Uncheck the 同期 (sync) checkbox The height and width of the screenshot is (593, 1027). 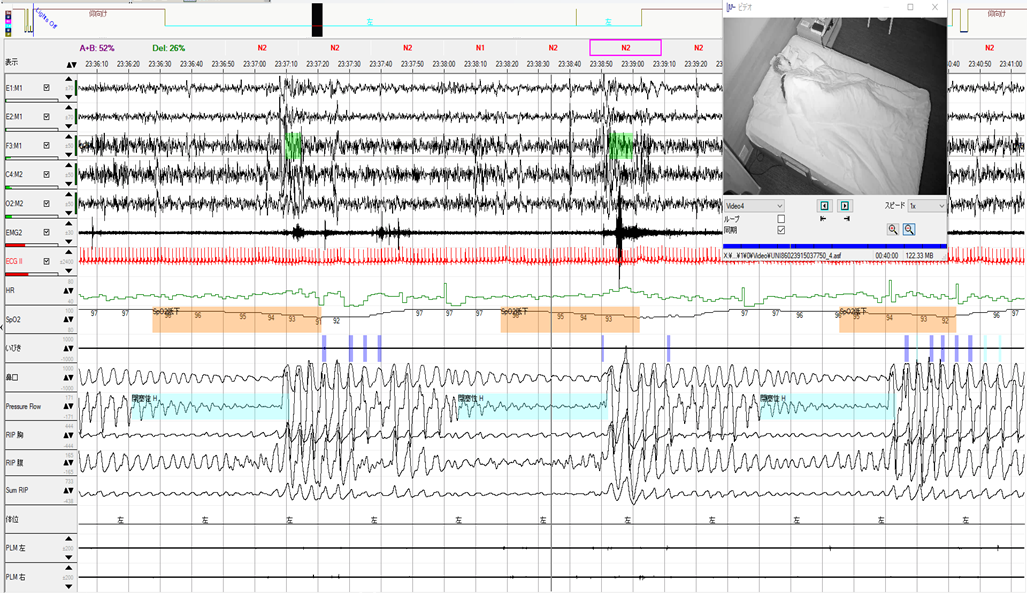point(781,229)
